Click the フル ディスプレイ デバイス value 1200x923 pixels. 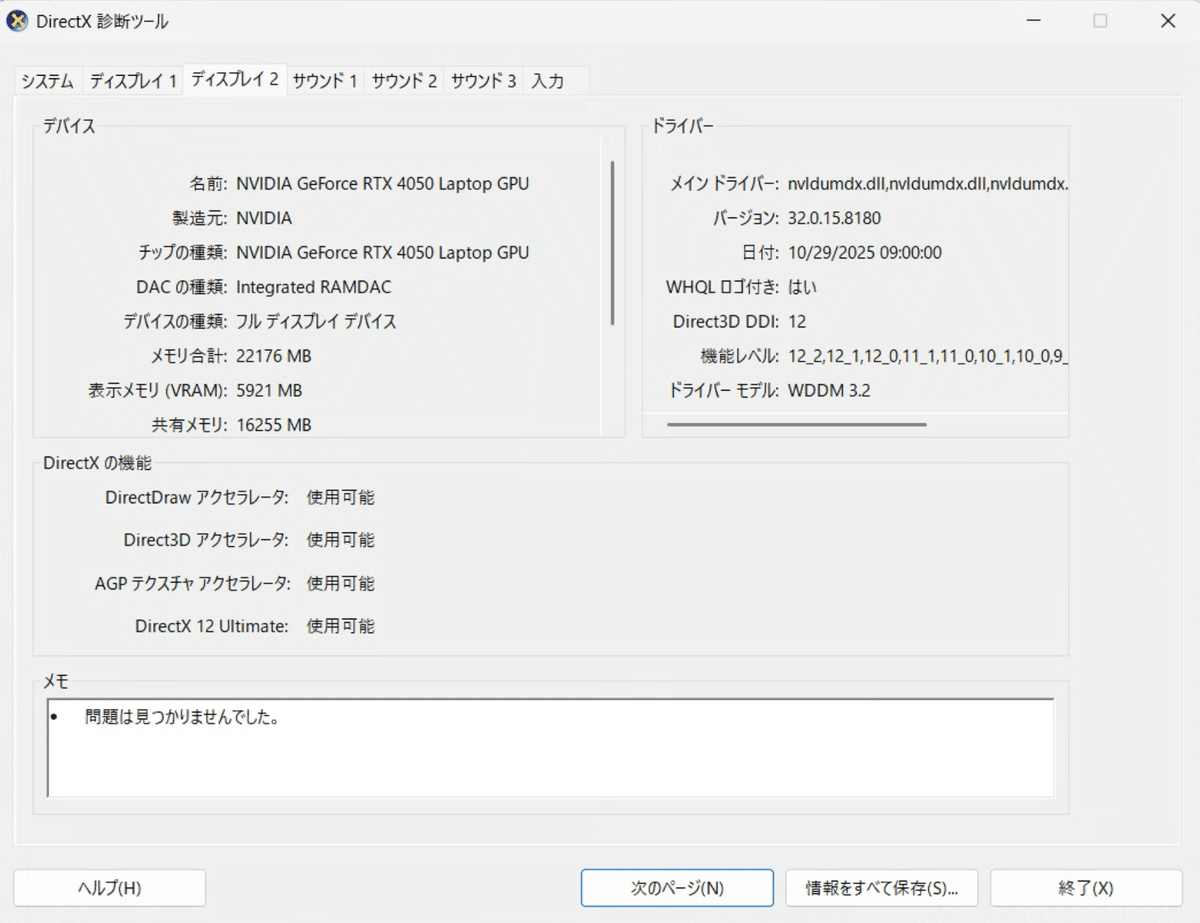tap(316, 322)
